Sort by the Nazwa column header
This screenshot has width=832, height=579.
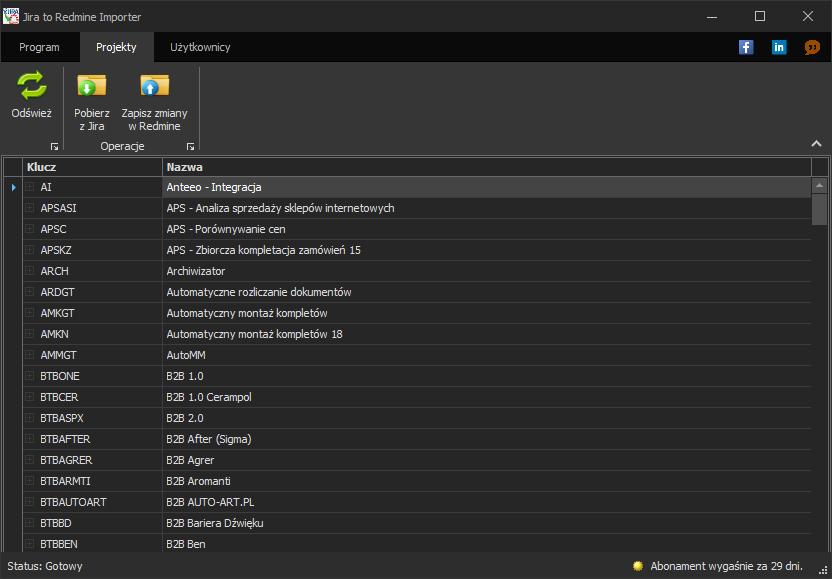point(487,167)
